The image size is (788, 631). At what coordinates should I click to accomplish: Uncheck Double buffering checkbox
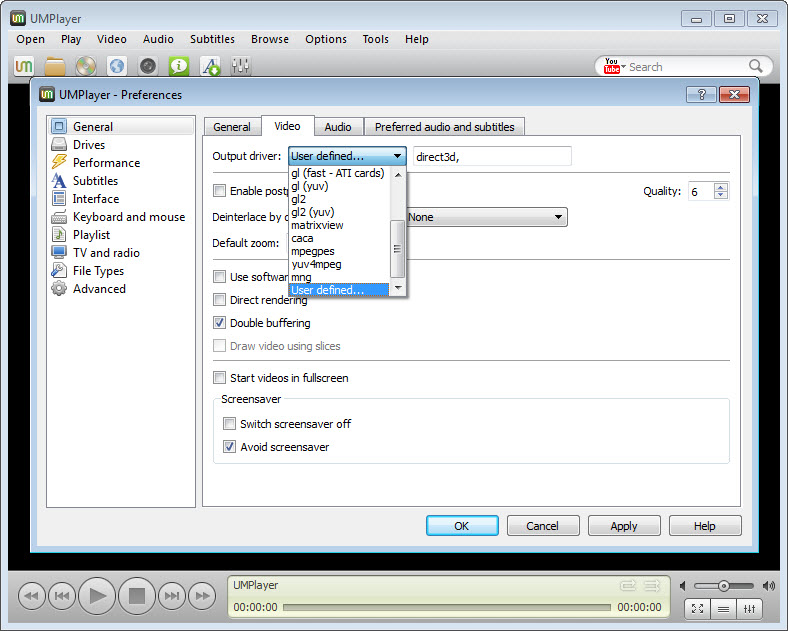click(x=219, y=323)
